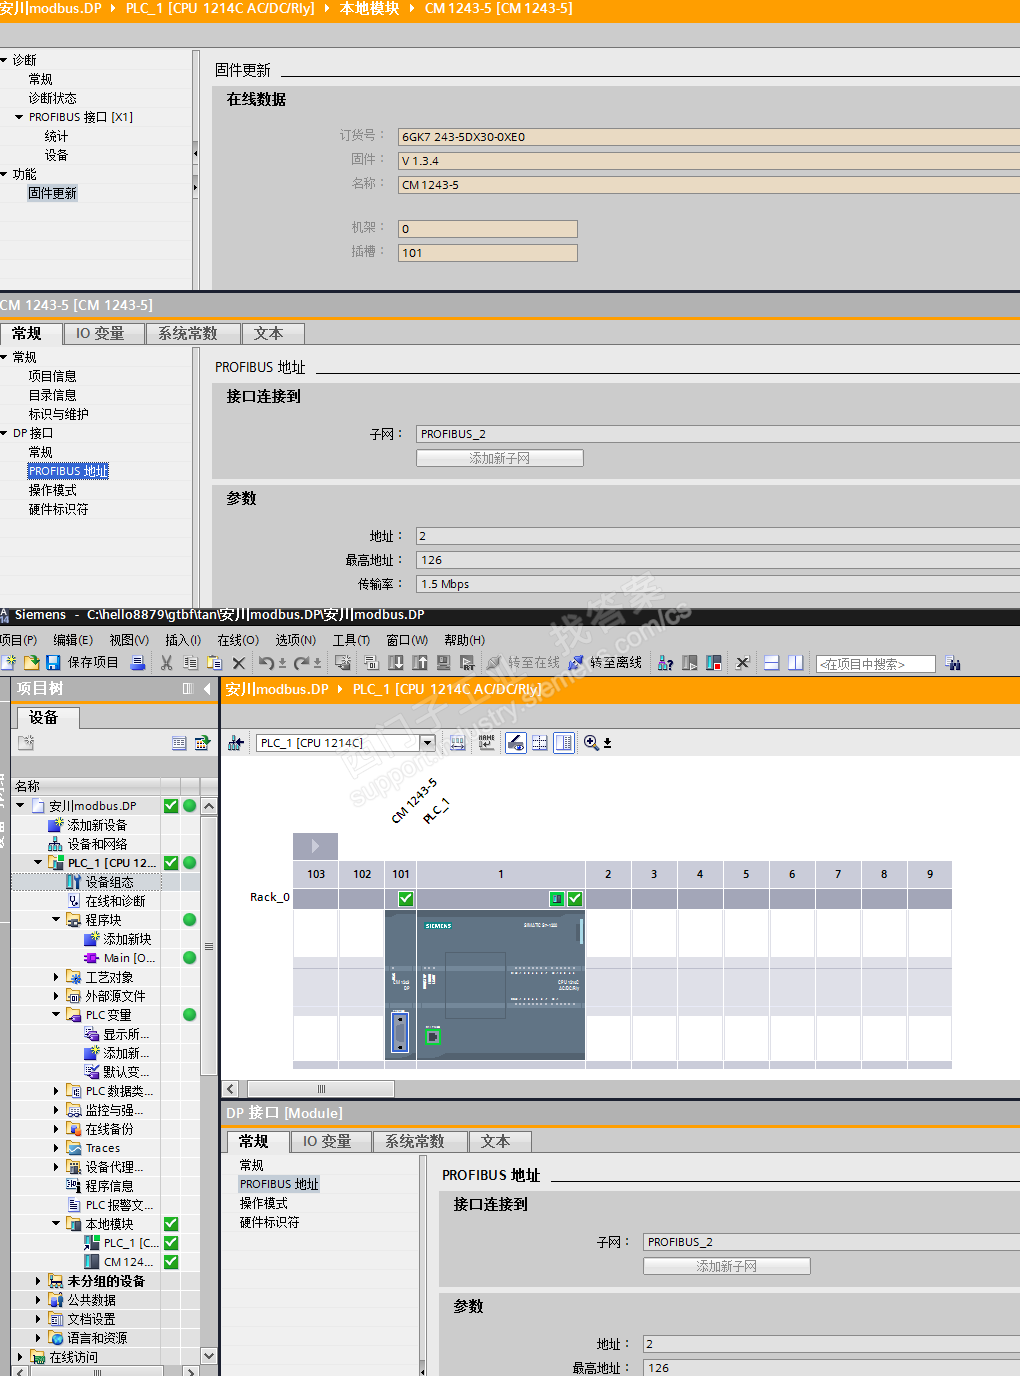
Task: Click the Cut scissors icon
Action: pyautogui.click(x=167, y=662)
